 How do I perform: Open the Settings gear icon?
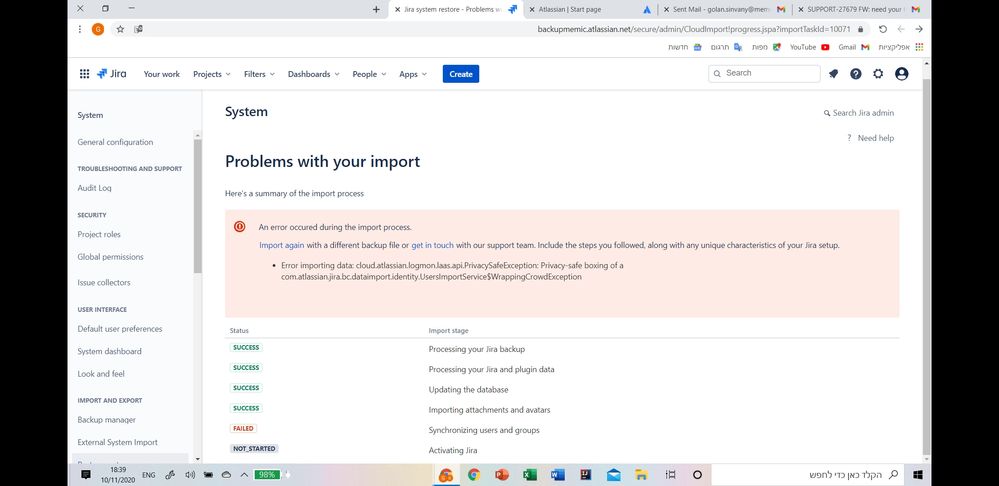click(x=878, y=74)
